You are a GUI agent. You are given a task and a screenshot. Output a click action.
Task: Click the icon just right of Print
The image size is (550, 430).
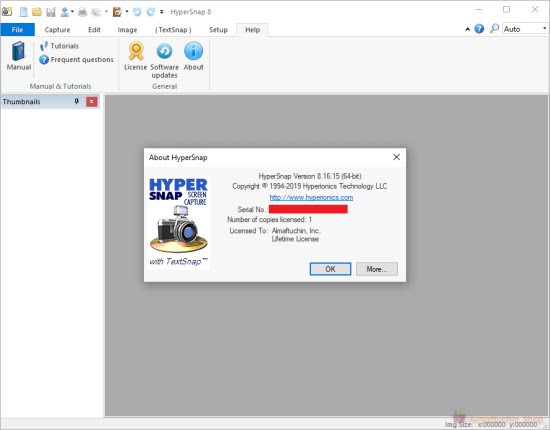point(96,12)
